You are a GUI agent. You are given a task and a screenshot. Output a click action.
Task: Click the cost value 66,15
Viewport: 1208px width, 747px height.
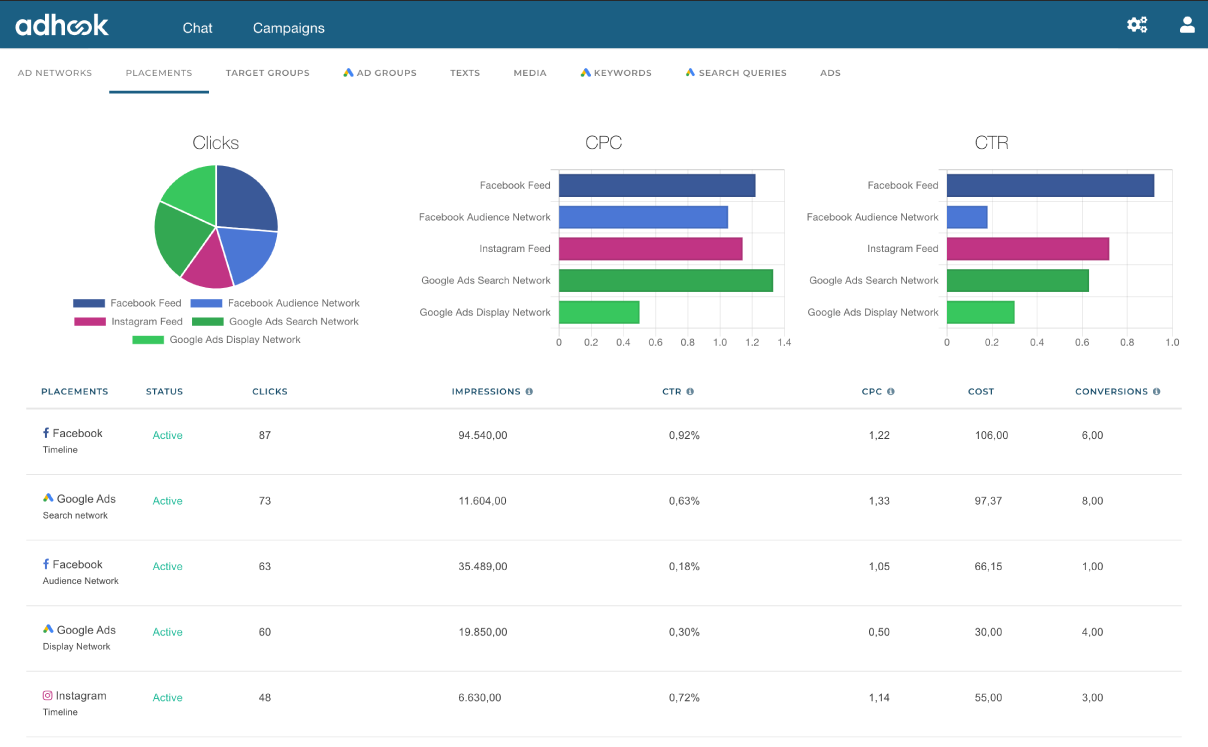tap(988, 567)
